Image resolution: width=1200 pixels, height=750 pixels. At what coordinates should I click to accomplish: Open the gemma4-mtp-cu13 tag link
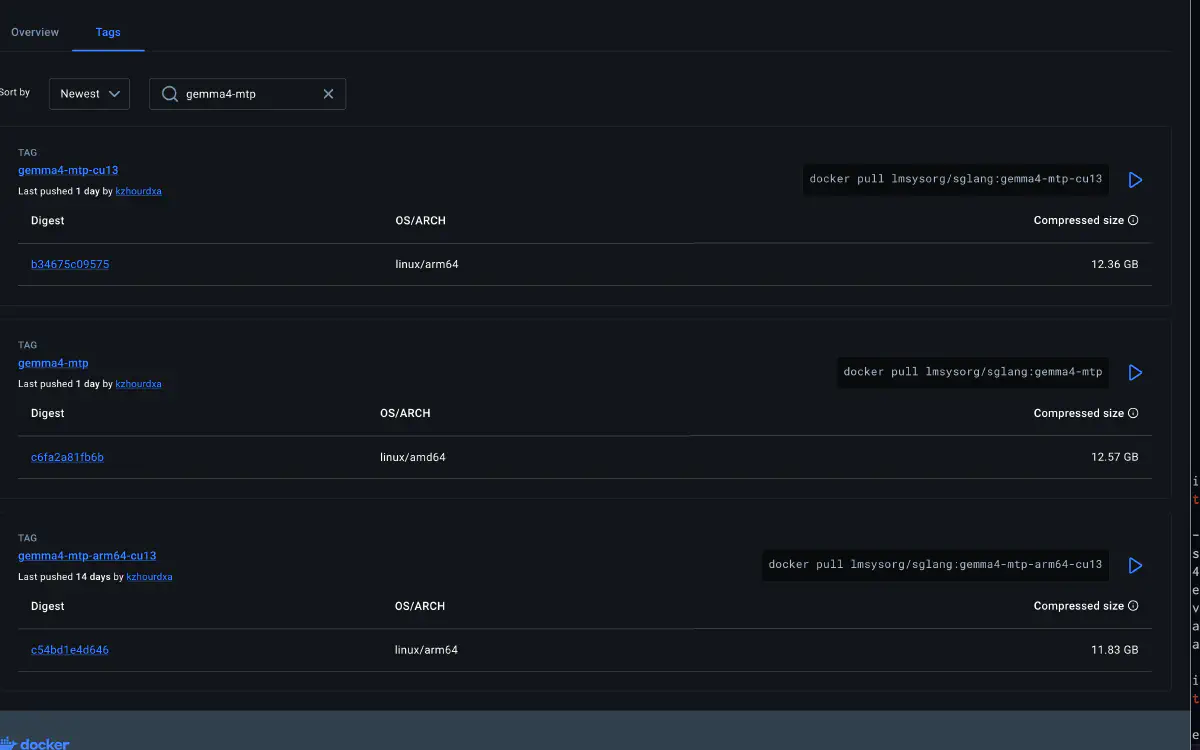pos(68,170)
